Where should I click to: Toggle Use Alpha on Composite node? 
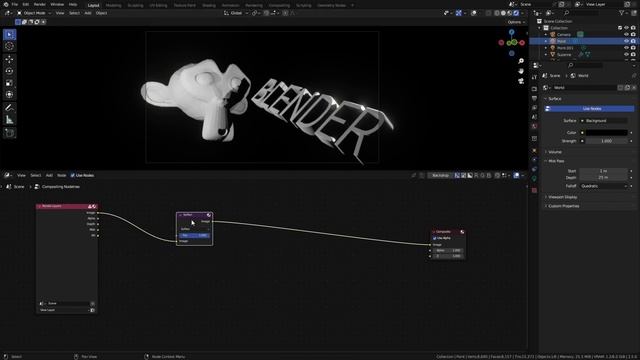[435, 238]
